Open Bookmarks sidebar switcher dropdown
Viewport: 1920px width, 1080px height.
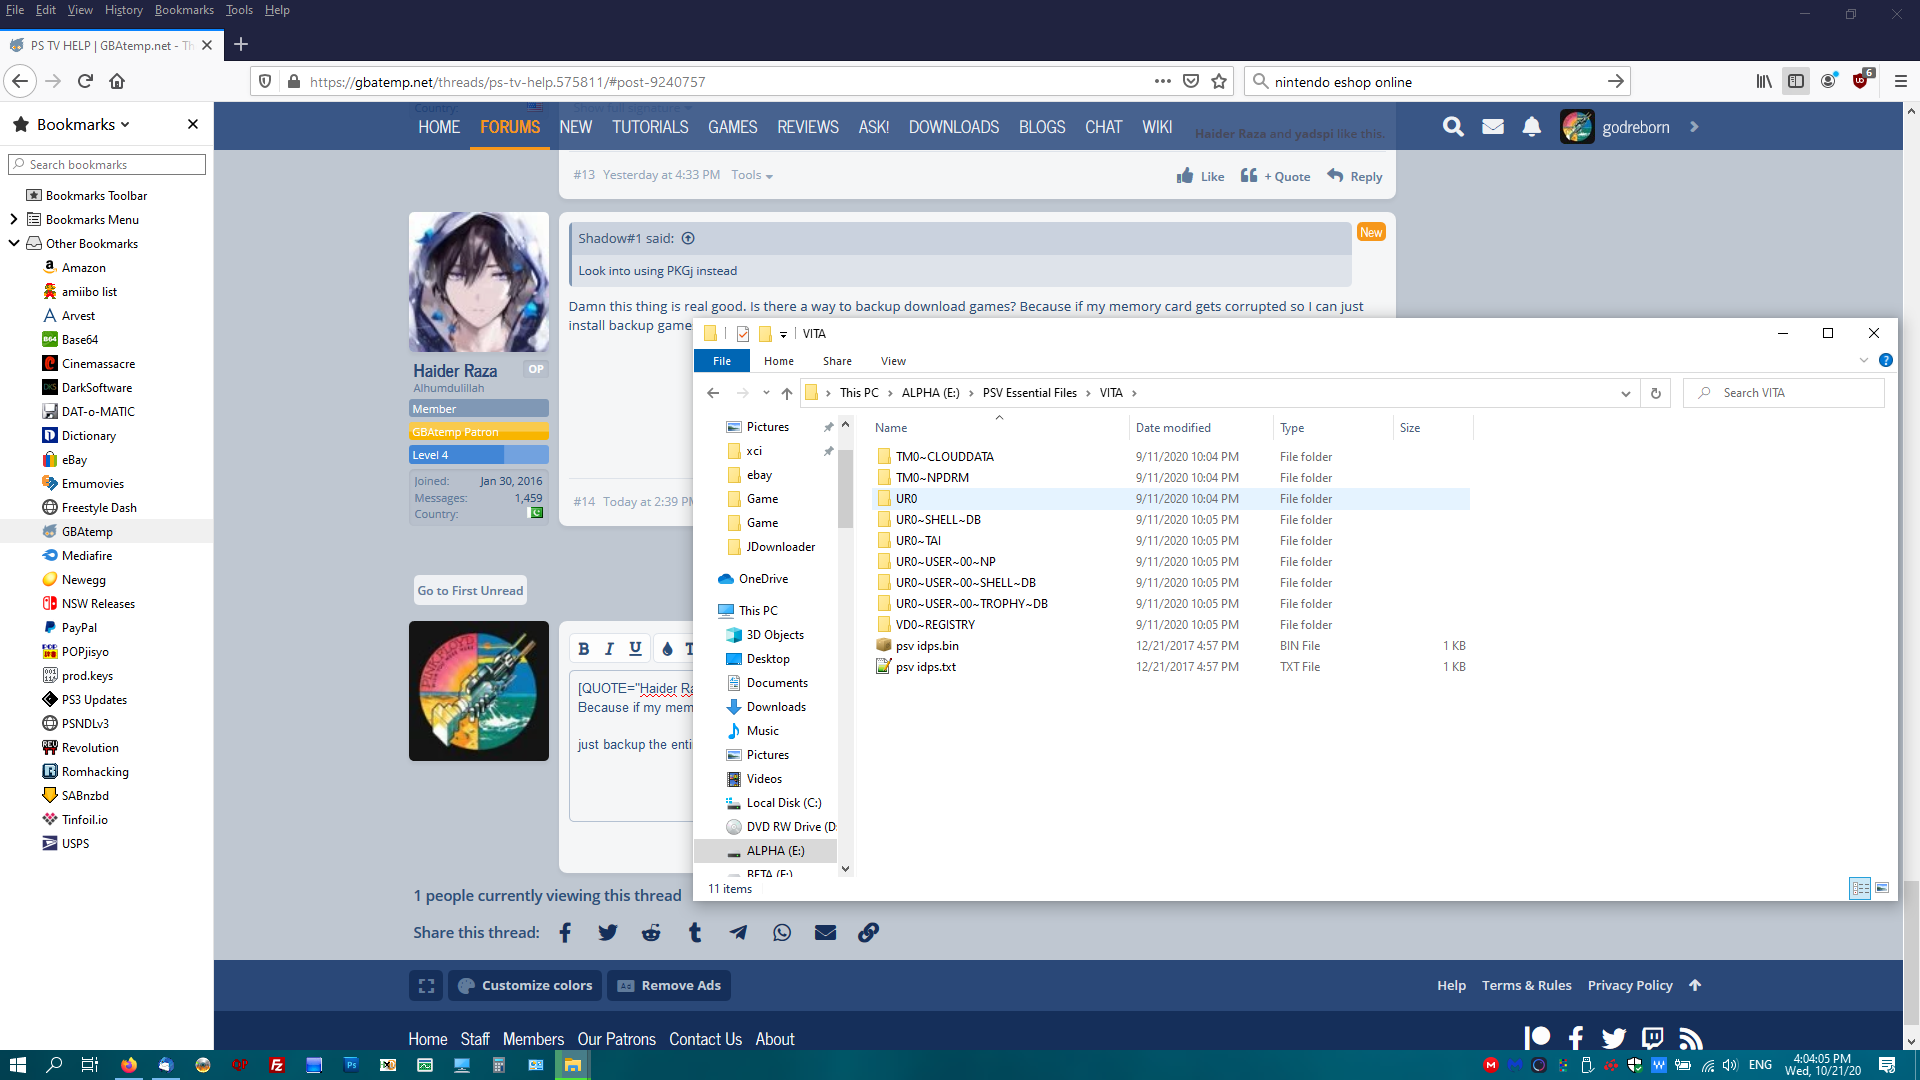83,124
